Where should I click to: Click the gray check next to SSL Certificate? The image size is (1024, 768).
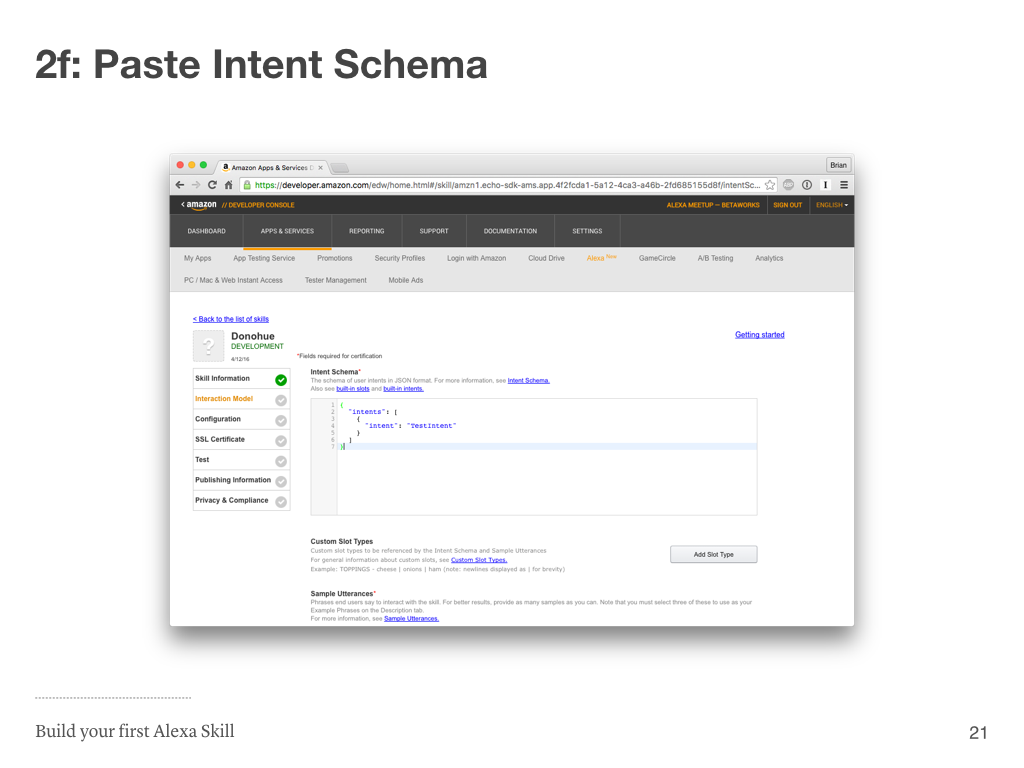click(x=281, y=441)
